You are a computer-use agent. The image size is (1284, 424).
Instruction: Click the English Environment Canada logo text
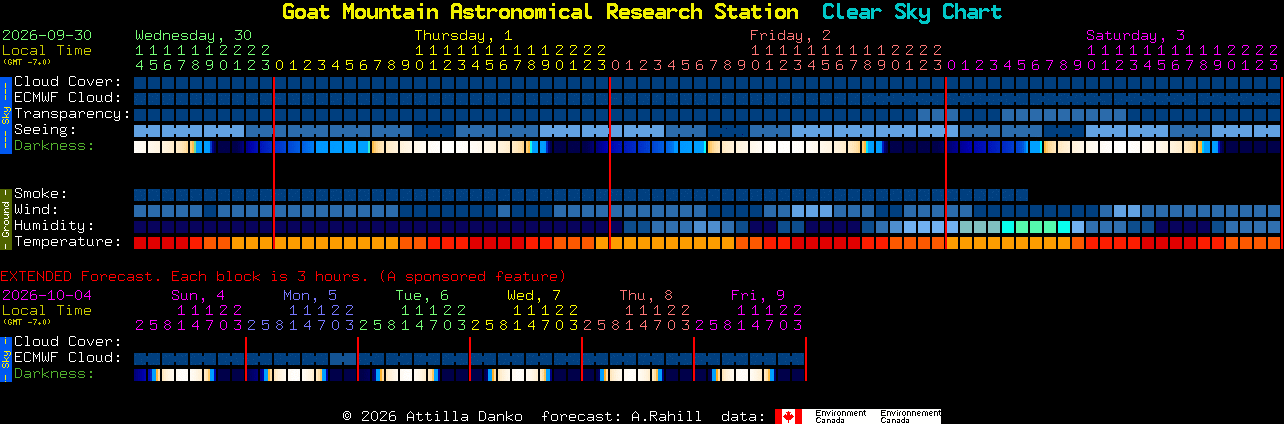pos(840,416)
